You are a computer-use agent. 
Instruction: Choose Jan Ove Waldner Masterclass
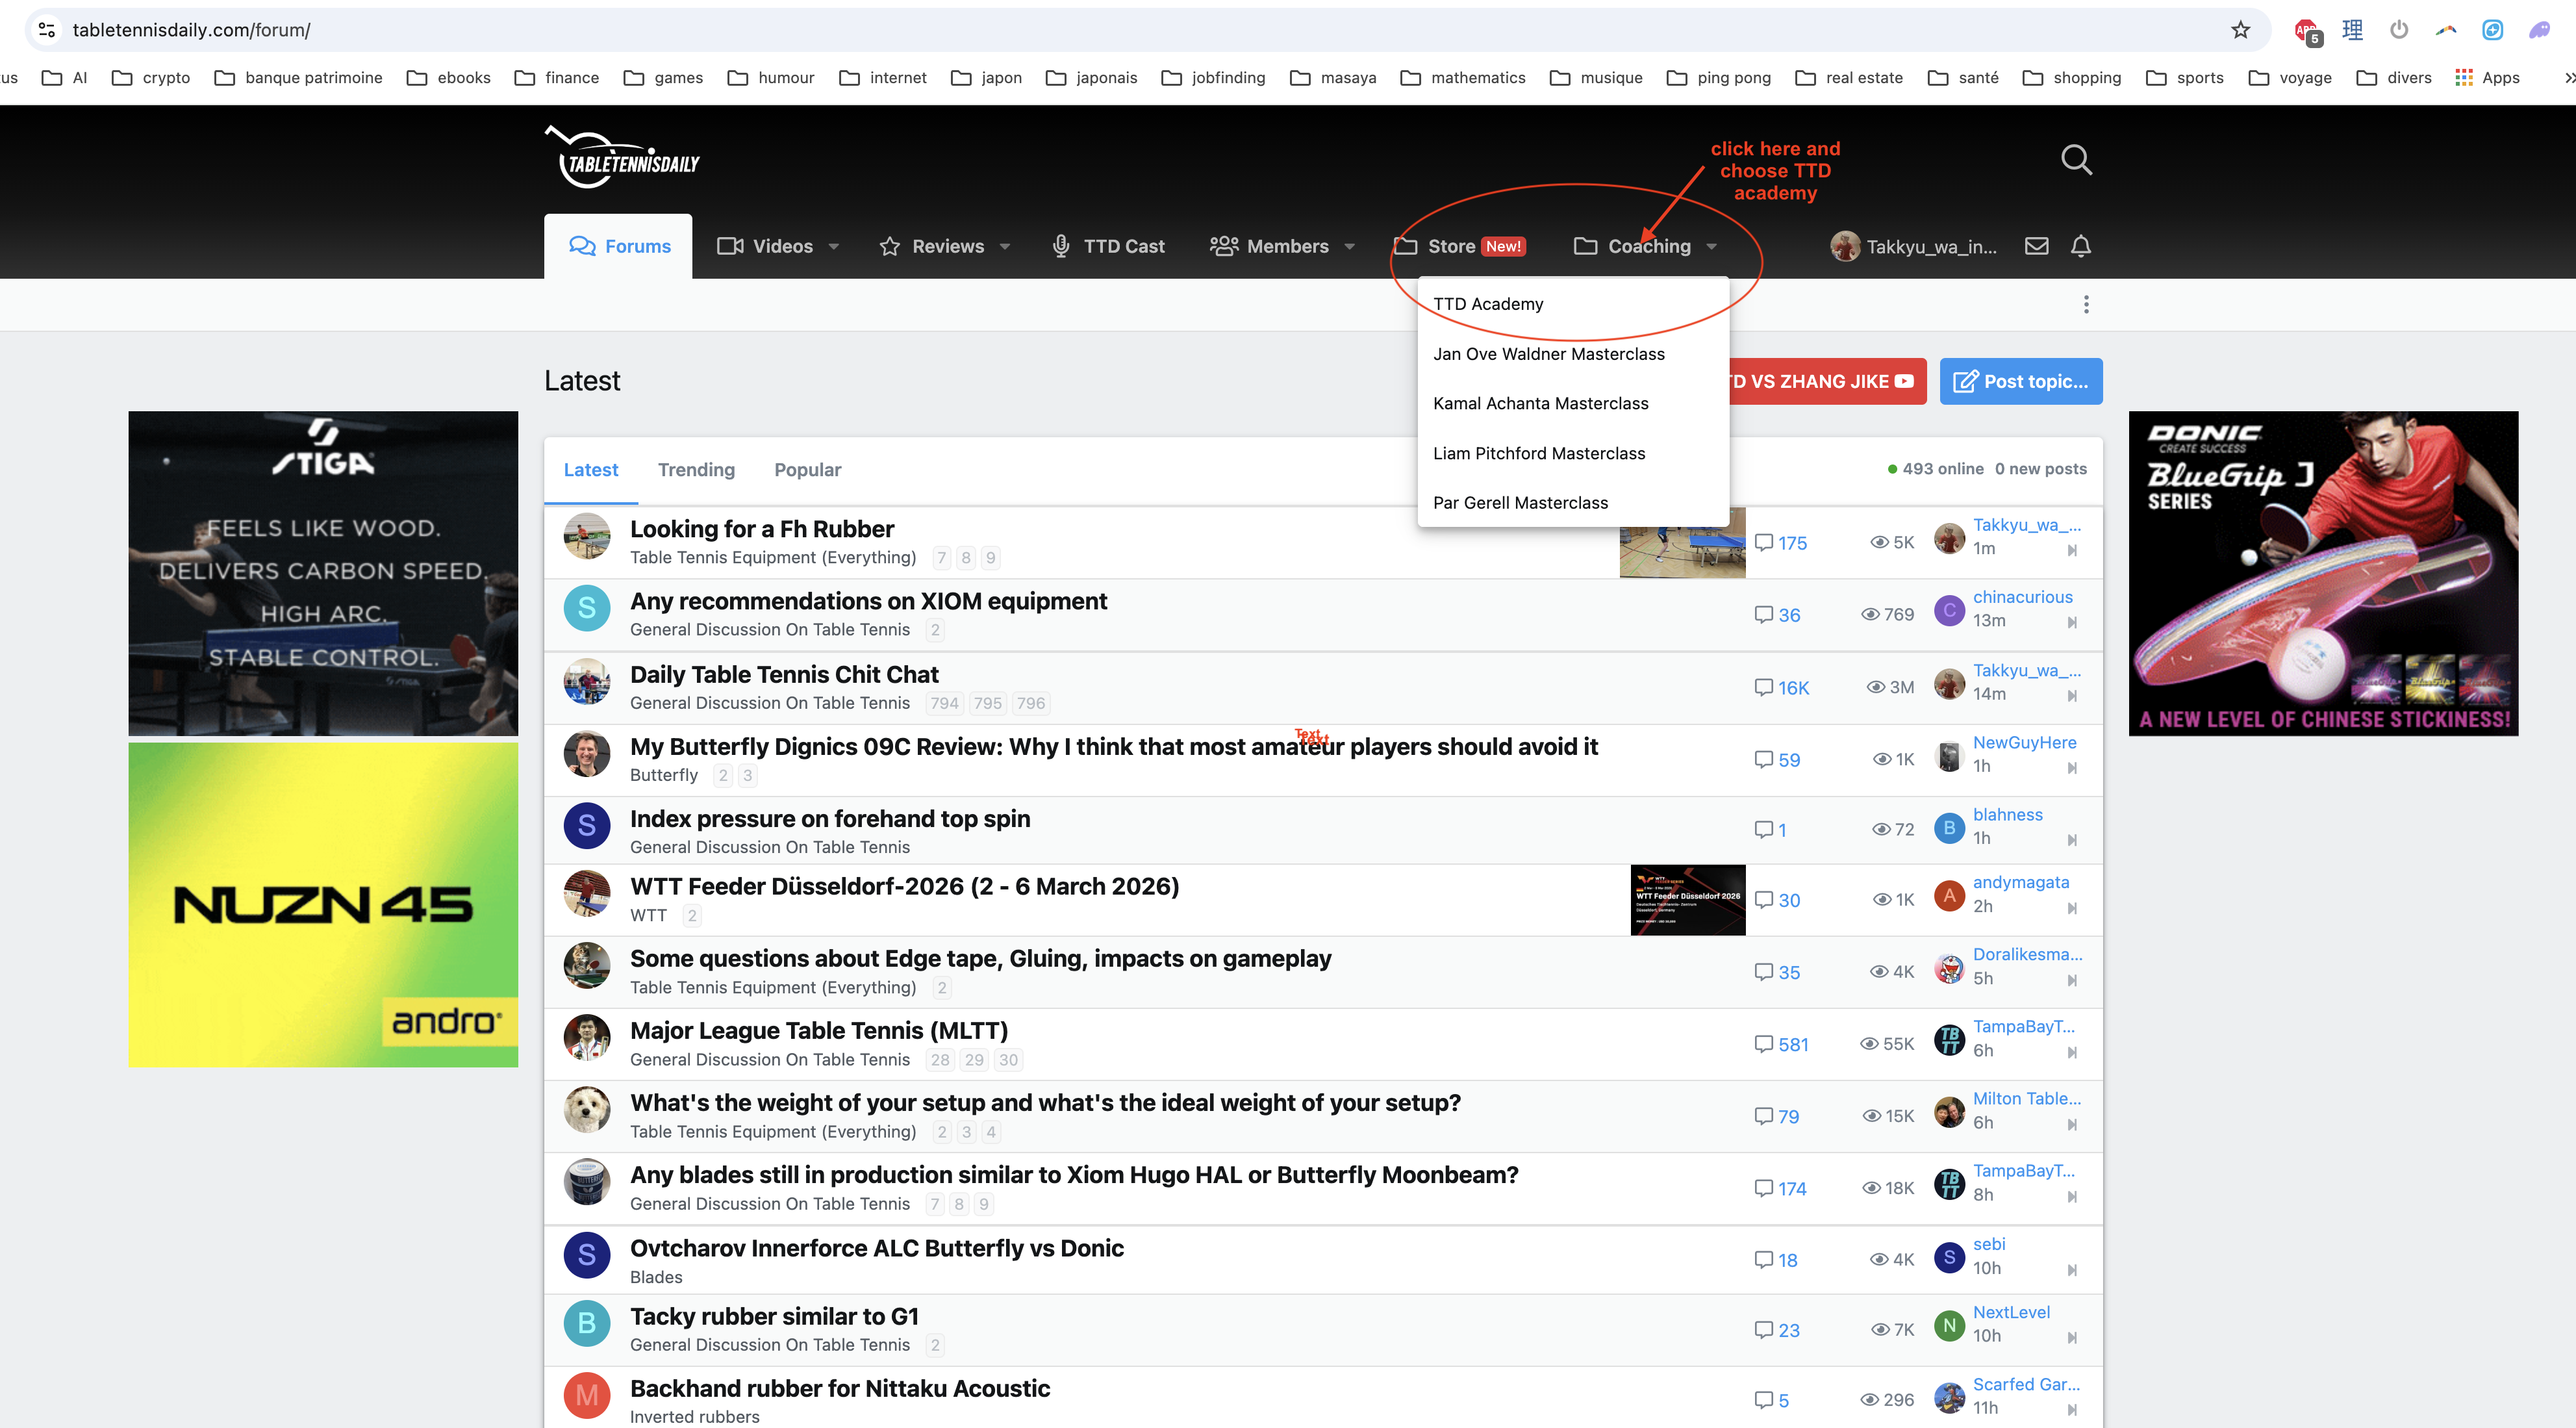click(x=1573, y=354)
